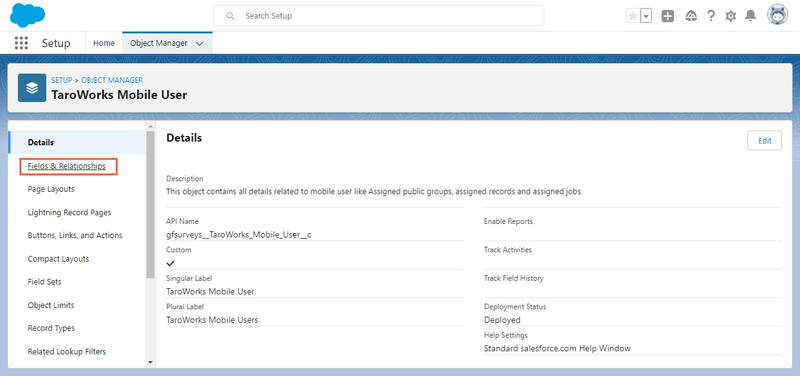800x376 pixels.
Task: Click the OBJECT MANAGER breadcrumb link
Action: [x=112, y=80]
